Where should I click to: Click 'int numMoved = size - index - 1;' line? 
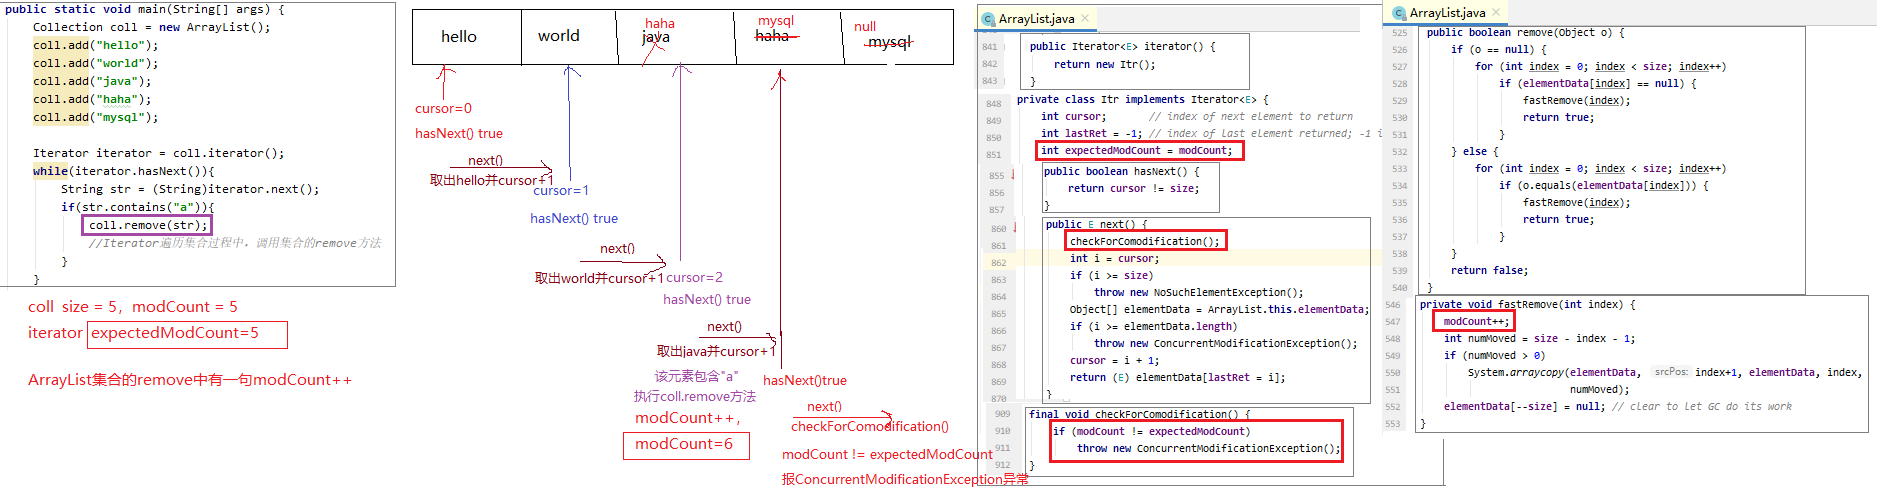(1539, 338)
